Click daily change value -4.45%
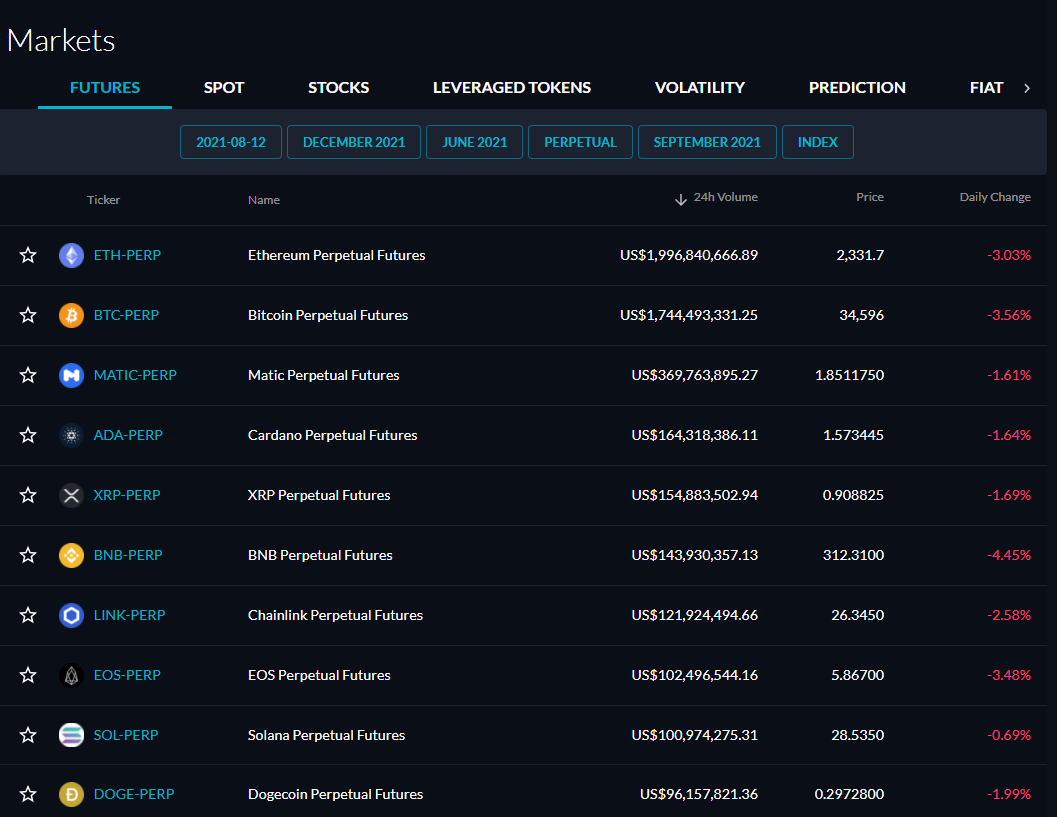1057x817 pixels. pyautogui.click(x=1009, y=555)
